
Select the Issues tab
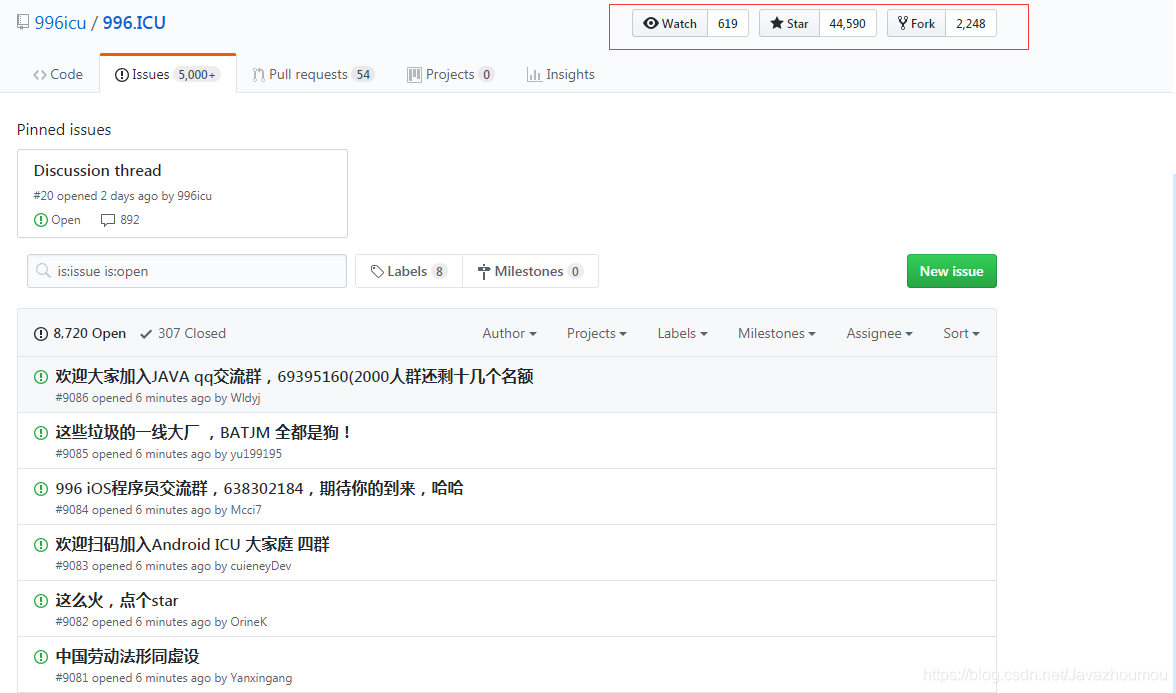(168, 74)
